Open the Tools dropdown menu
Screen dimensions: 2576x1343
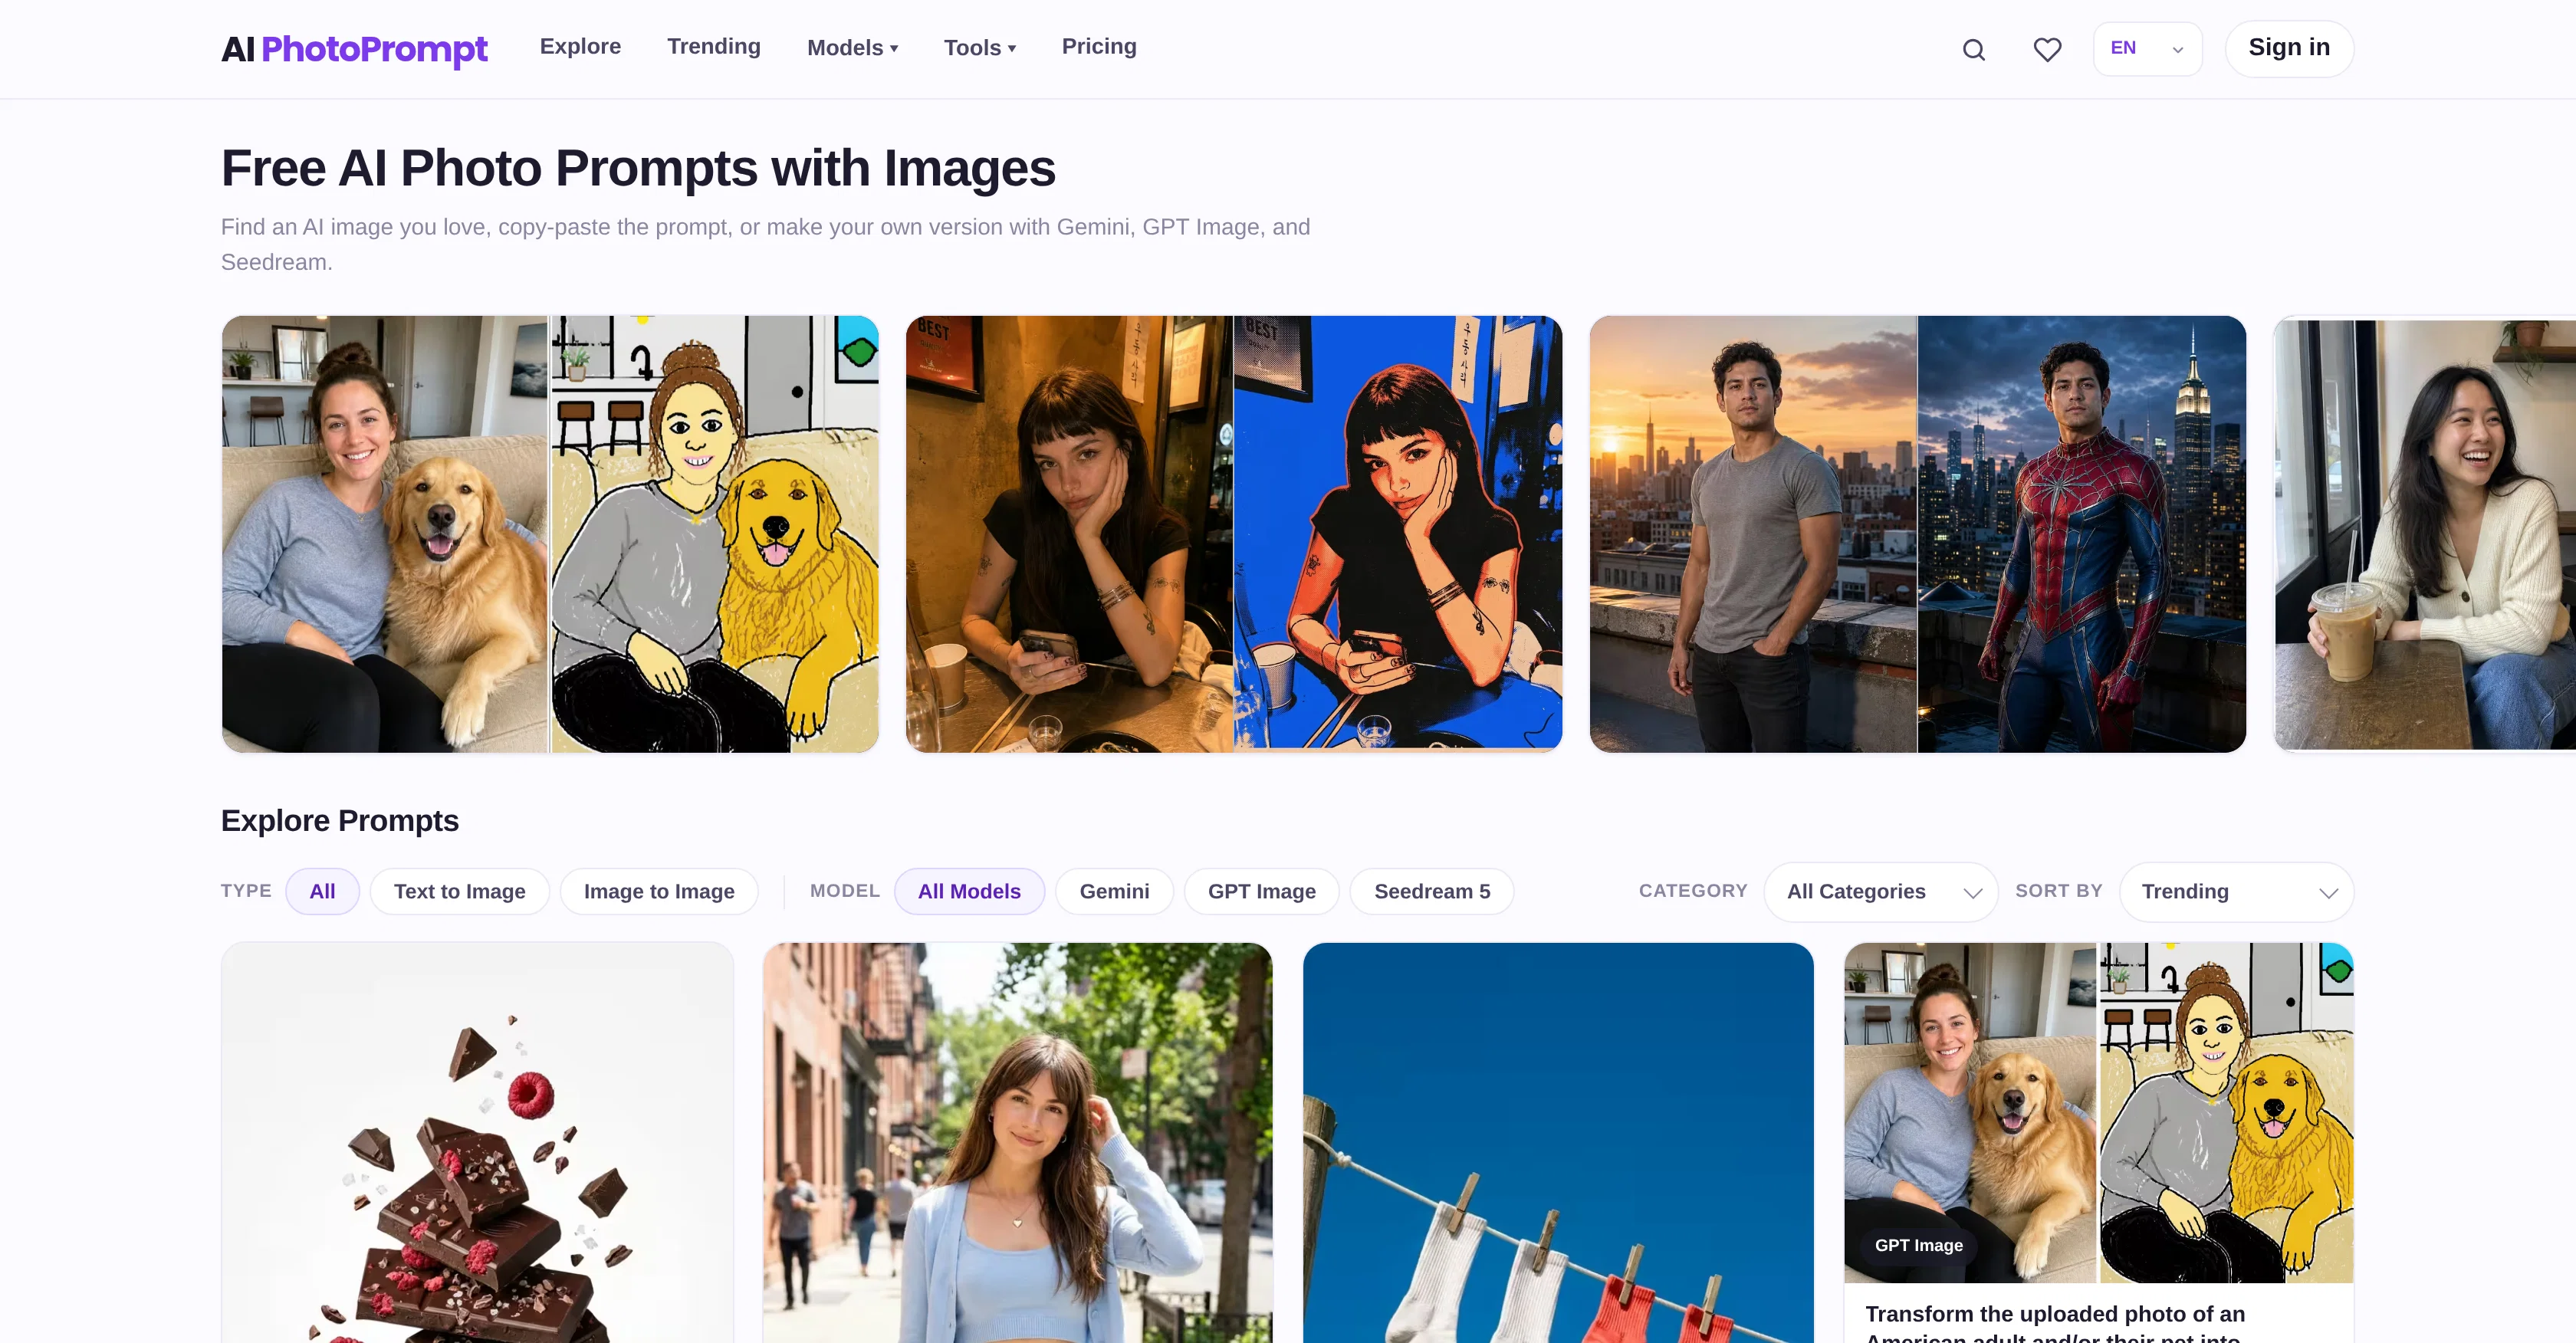click(979, 48)
